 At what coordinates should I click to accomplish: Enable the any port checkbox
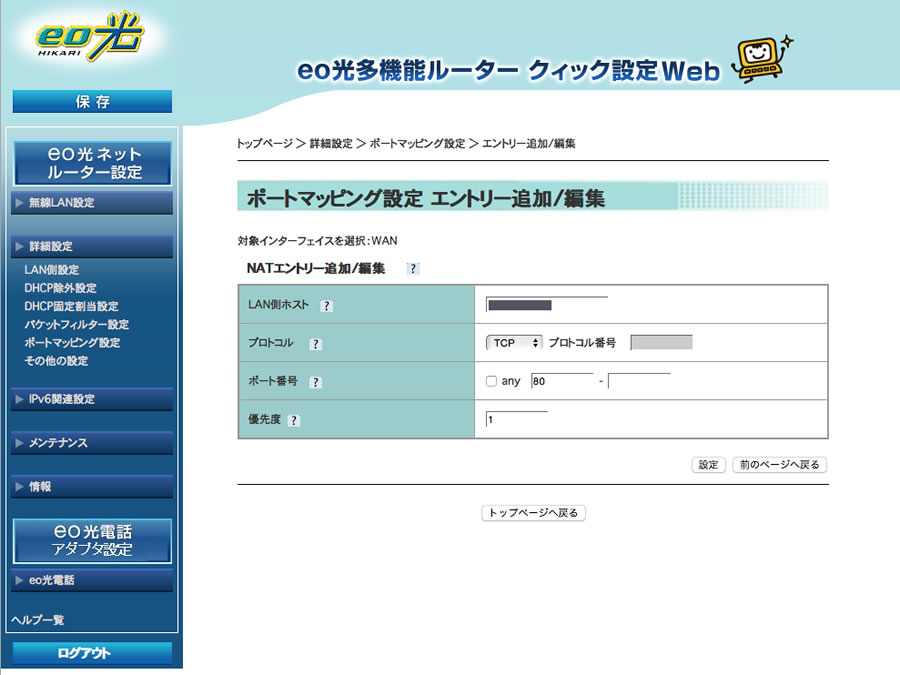click(491, 381)
